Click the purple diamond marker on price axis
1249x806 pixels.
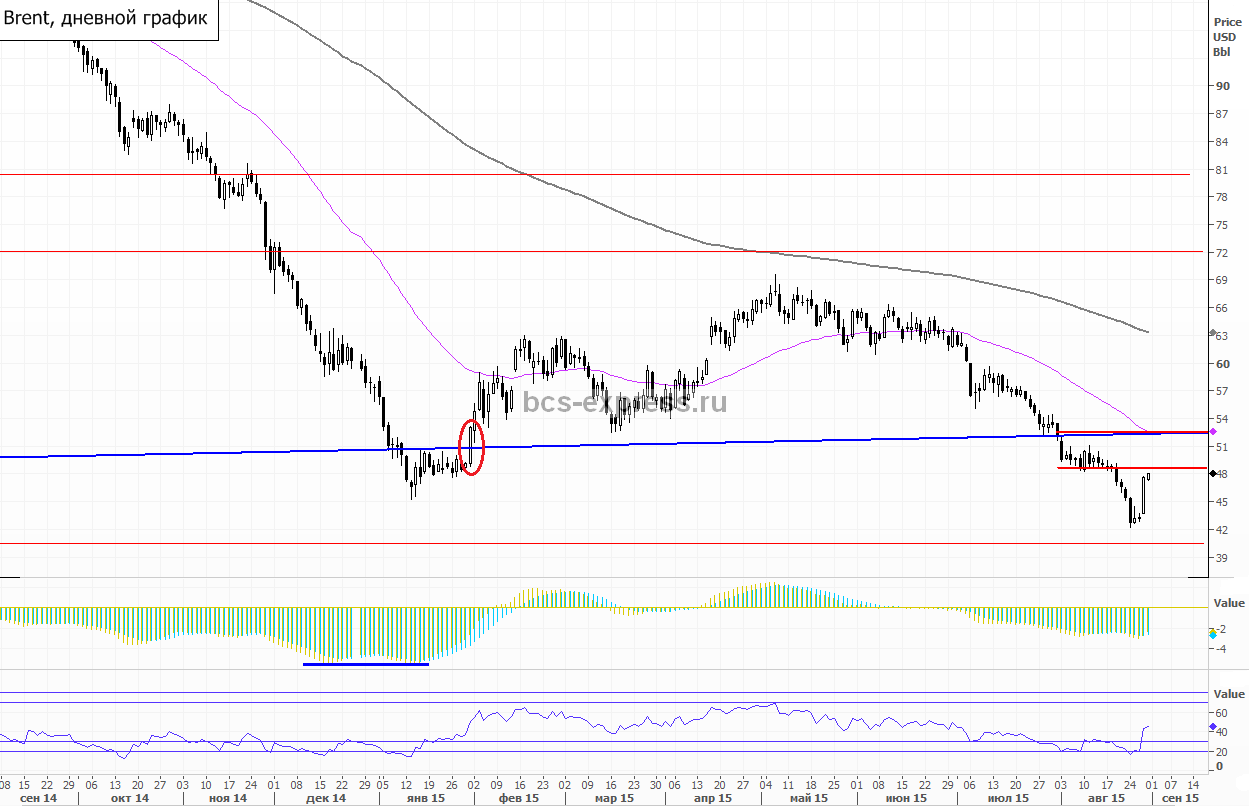(x=1213, y=431)
